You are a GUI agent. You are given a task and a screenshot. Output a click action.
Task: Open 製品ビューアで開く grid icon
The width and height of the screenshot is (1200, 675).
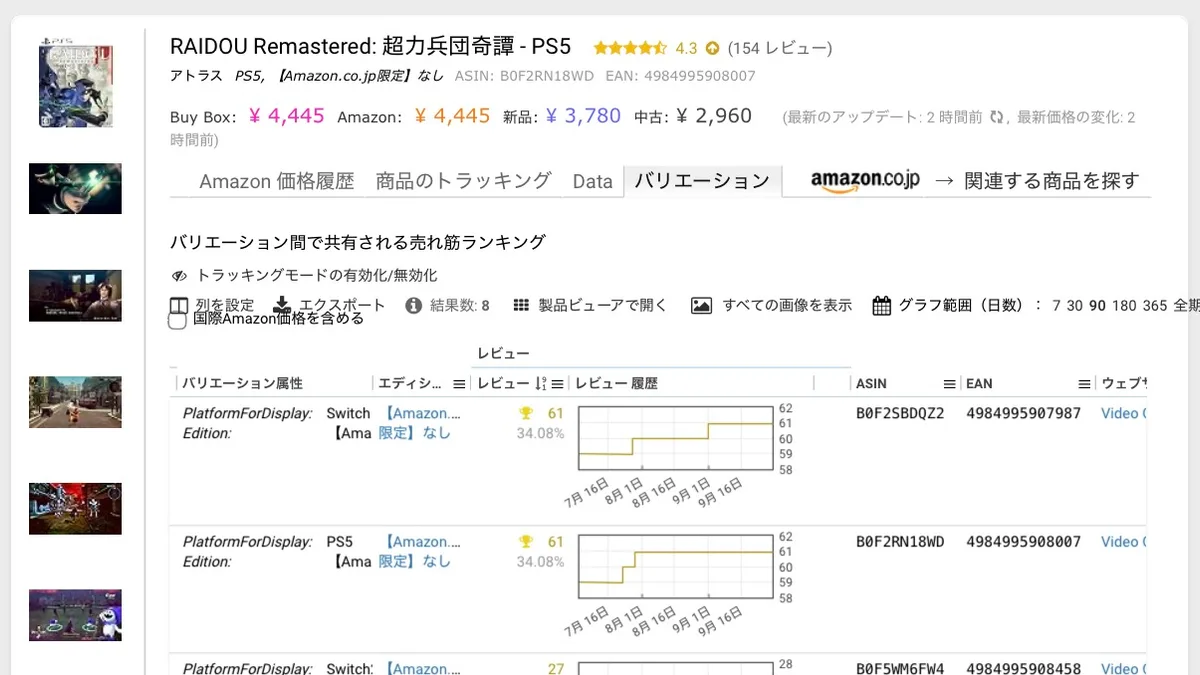pyautogui.click(x=521, y=306)
